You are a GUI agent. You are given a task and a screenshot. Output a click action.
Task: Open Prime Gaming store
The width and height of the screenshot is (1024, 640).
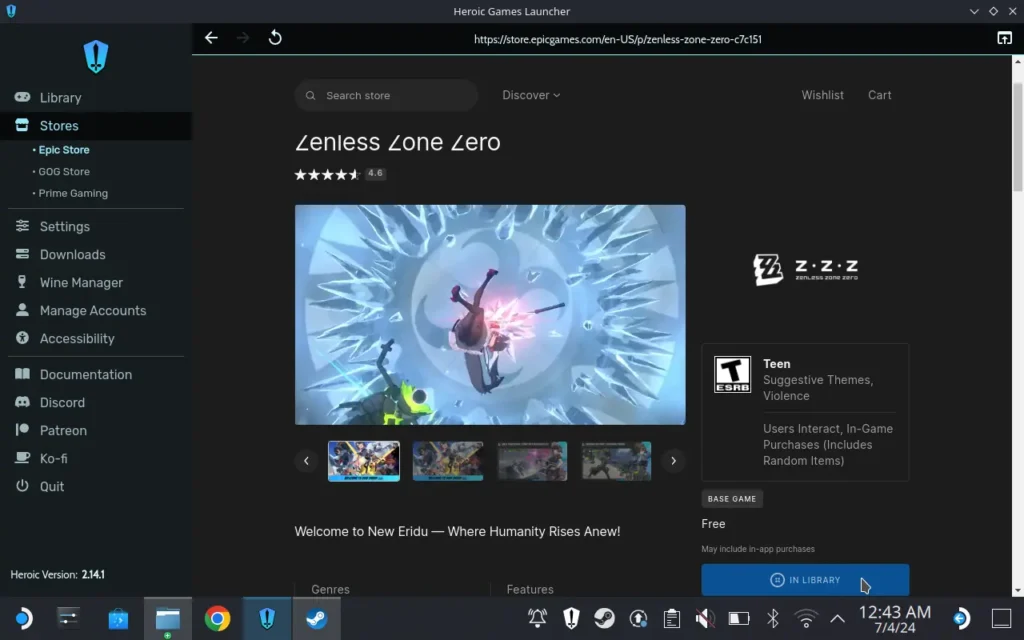coord(72,193)
